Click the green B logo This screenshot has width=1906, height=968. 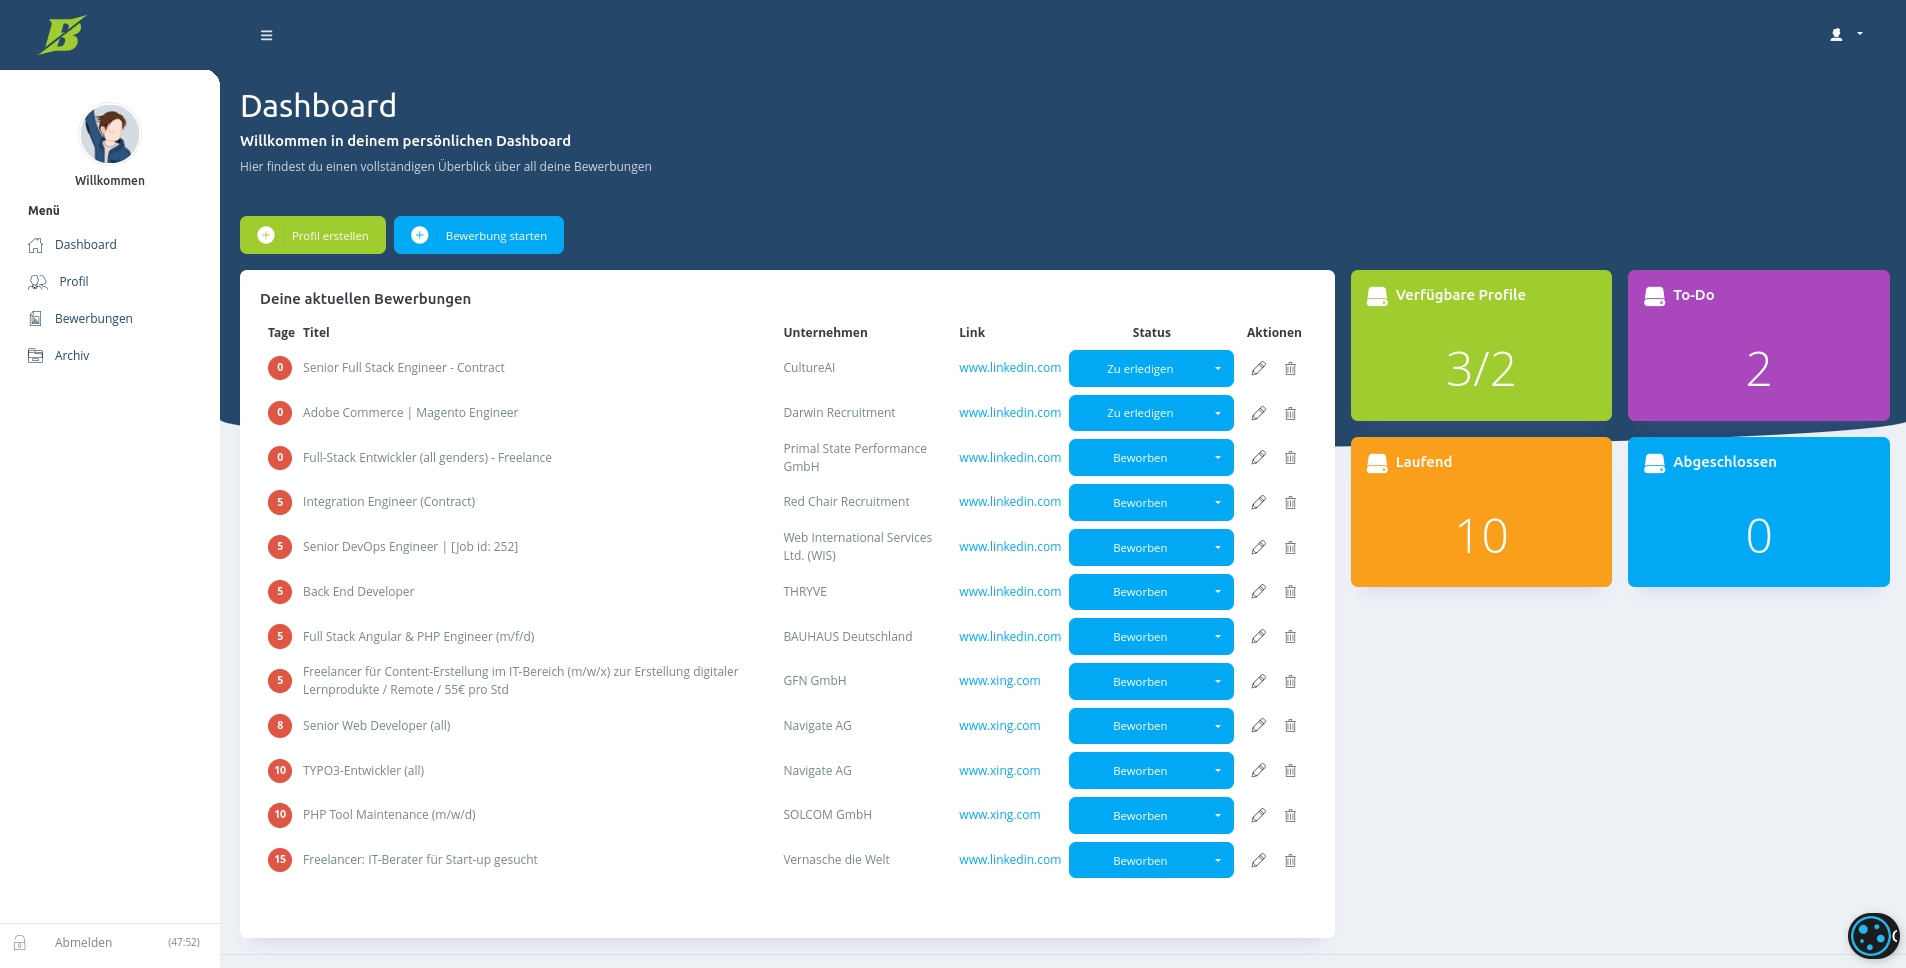[x=62, y=35]
